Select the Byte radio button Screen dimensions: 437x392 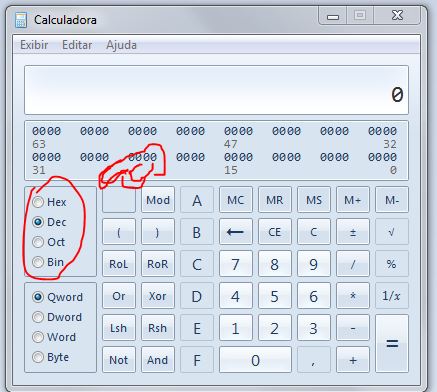click(x=38, y=357)
